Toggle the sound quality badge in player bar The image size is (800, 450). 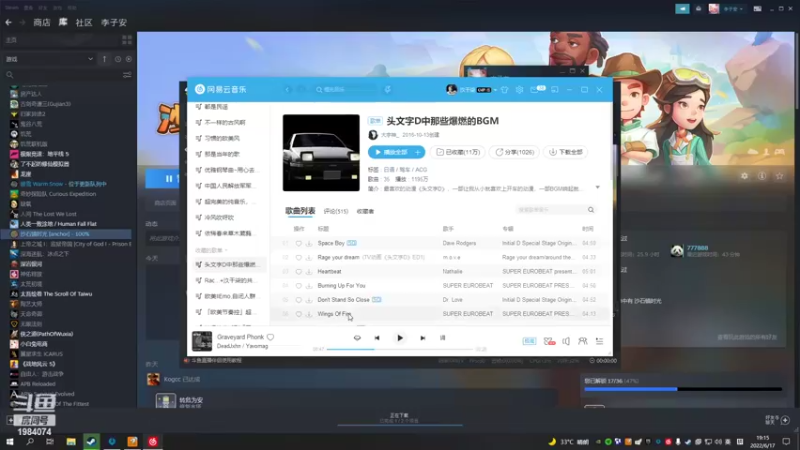[x=529, y=341]
